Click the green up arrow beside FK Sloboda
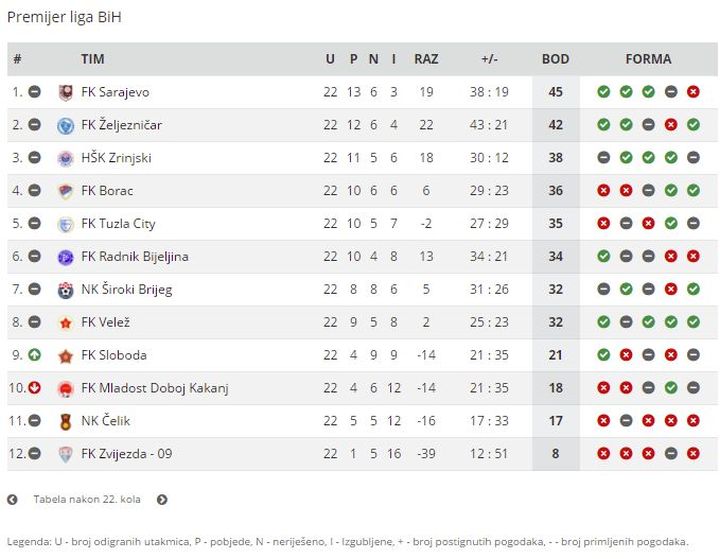Viewport: 720px width, 559px height. click(34, 355)
